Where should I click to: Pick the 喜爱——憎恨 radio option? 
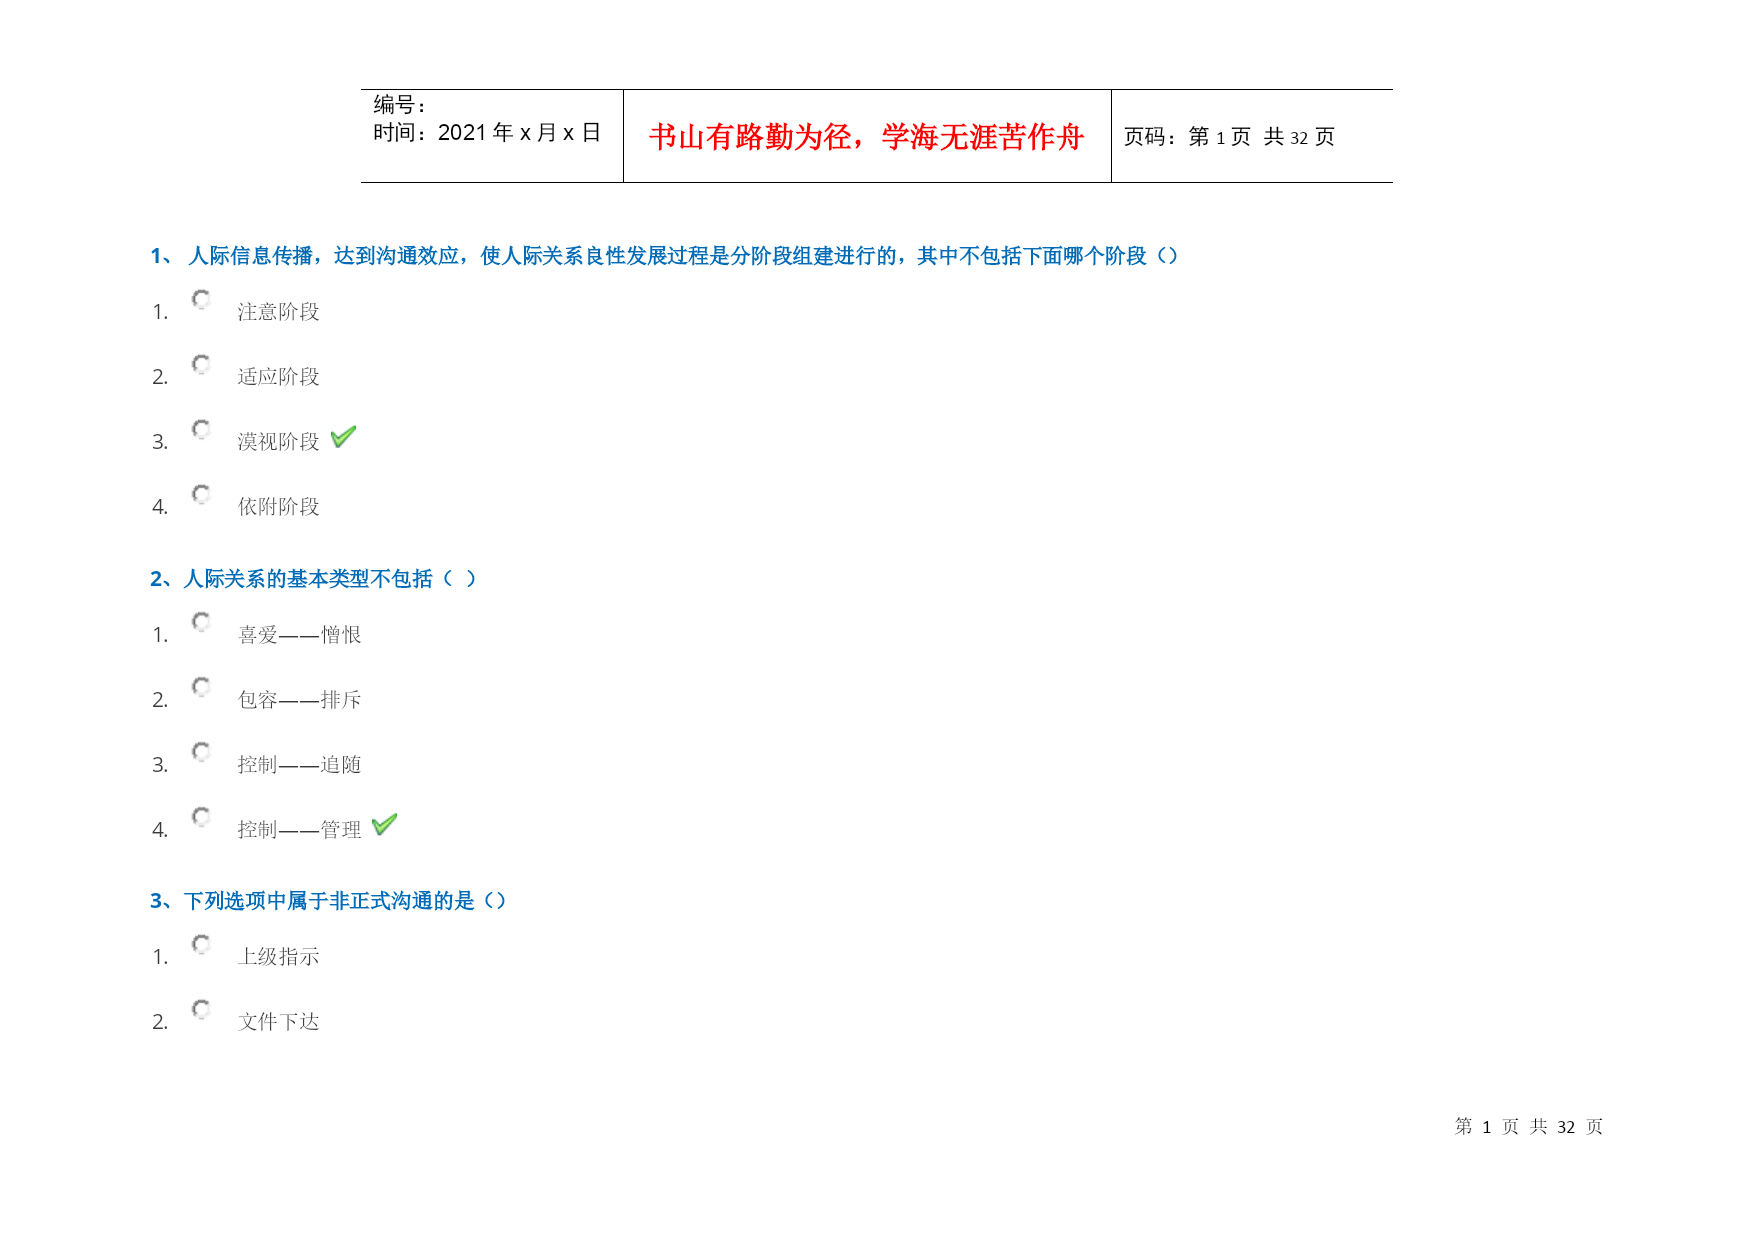(x=201, y=622)
